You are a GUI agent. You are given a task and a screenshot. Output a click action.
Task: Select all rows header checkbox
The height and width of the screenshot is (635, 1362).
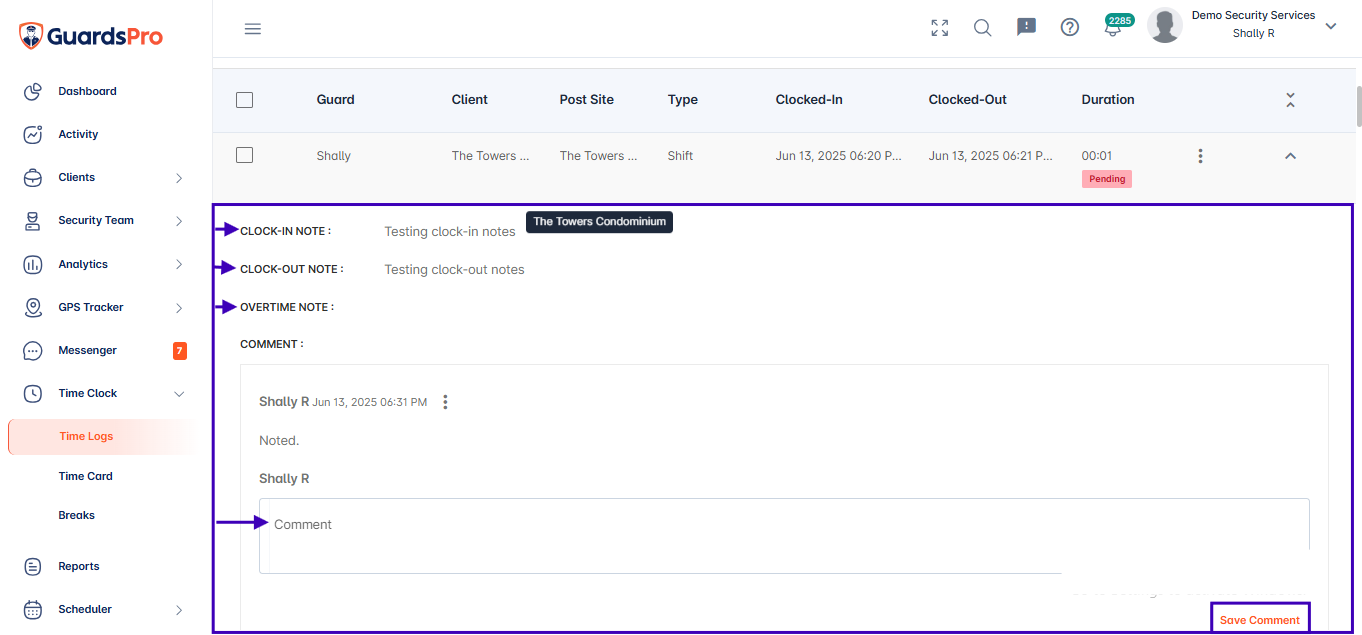[244, 100]
